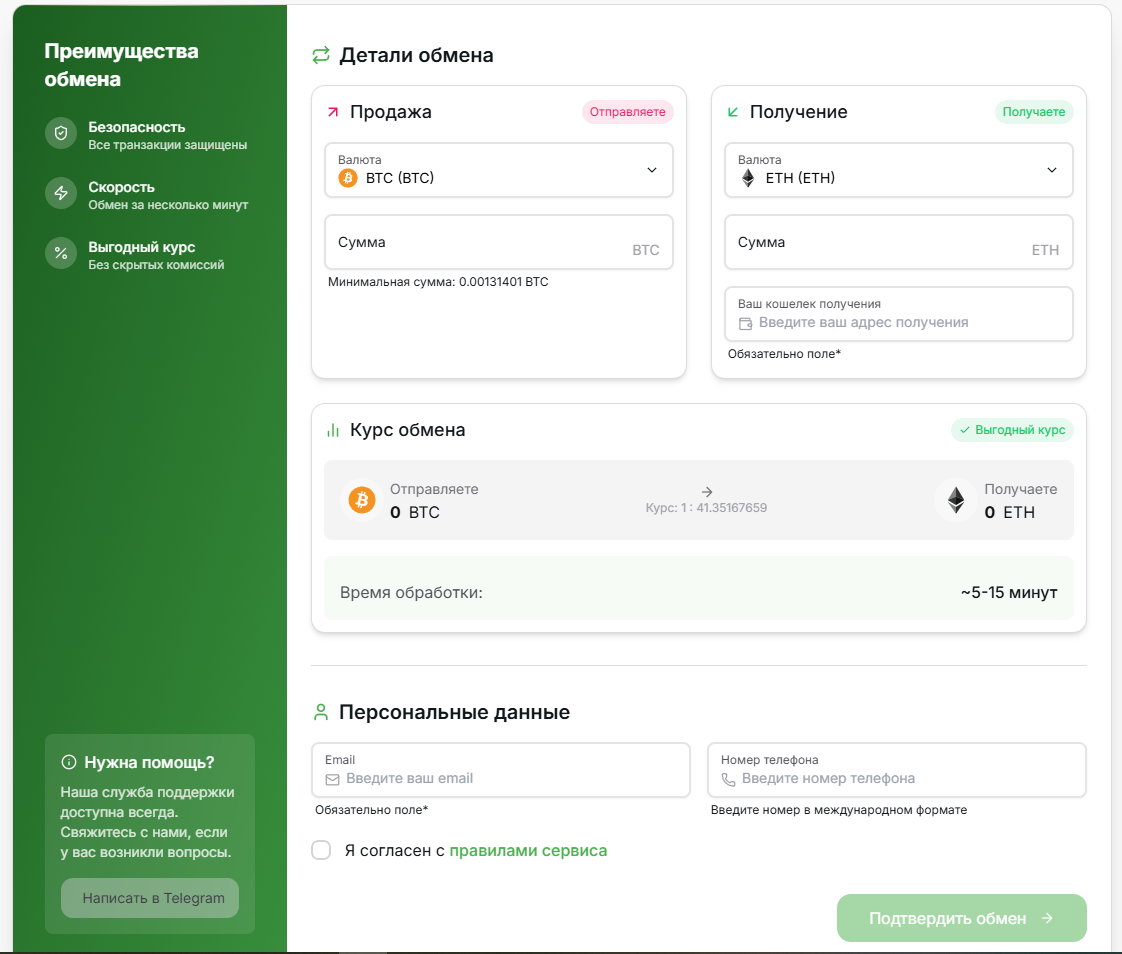Open the BTC currency dropdown in Продажа
Screen dimensions: 1122x954
[x=498, y=170]
